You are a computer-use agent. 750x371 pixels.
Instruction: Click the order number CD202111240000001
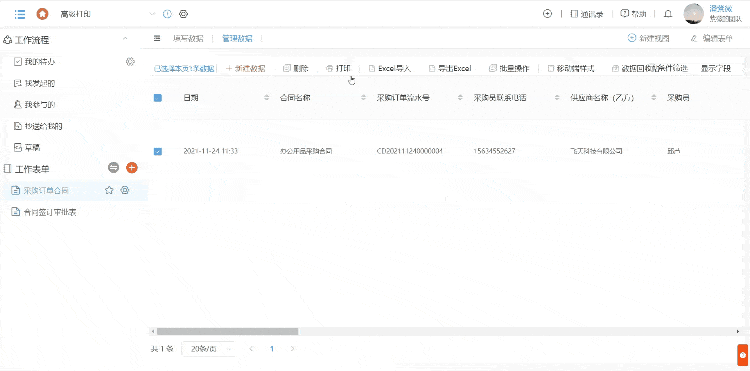tap(409, 151)
